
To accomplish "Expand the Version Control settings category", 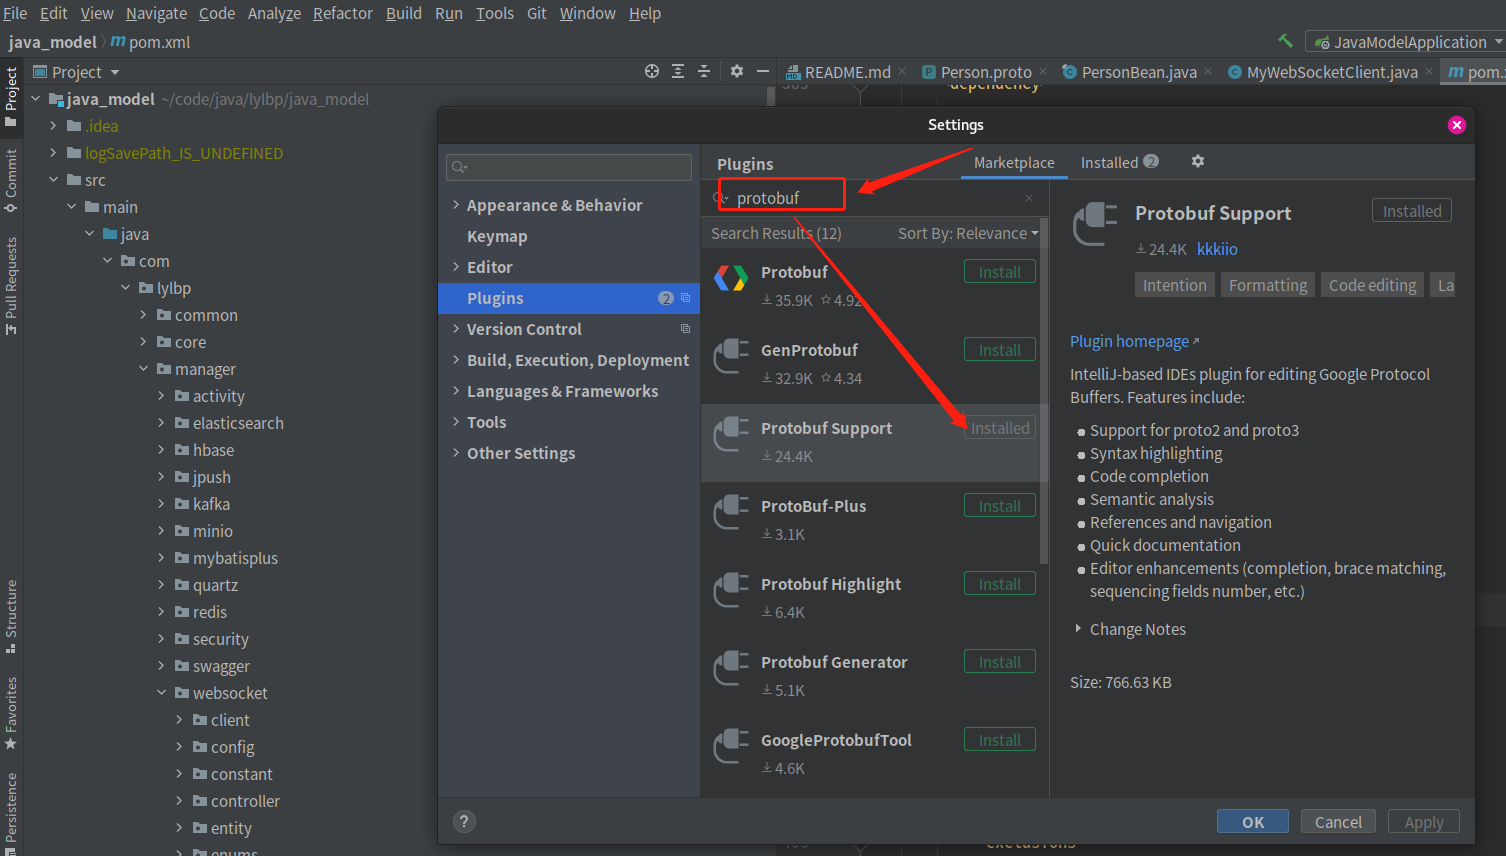I will [x=456, y=328].
